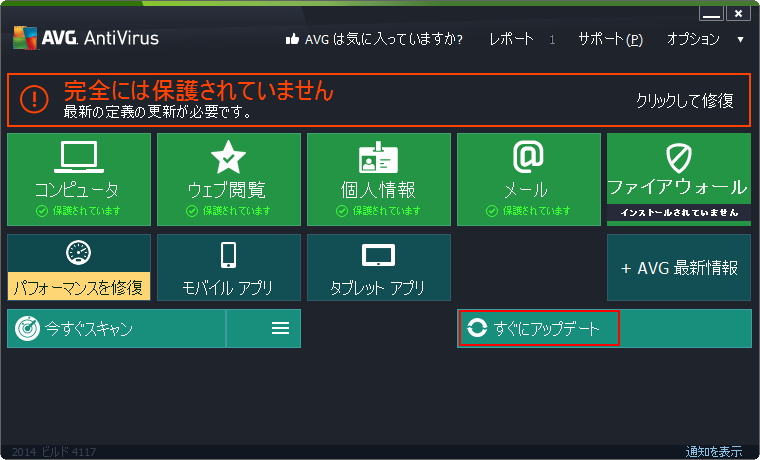Click the report count number 1

[552, 40]
